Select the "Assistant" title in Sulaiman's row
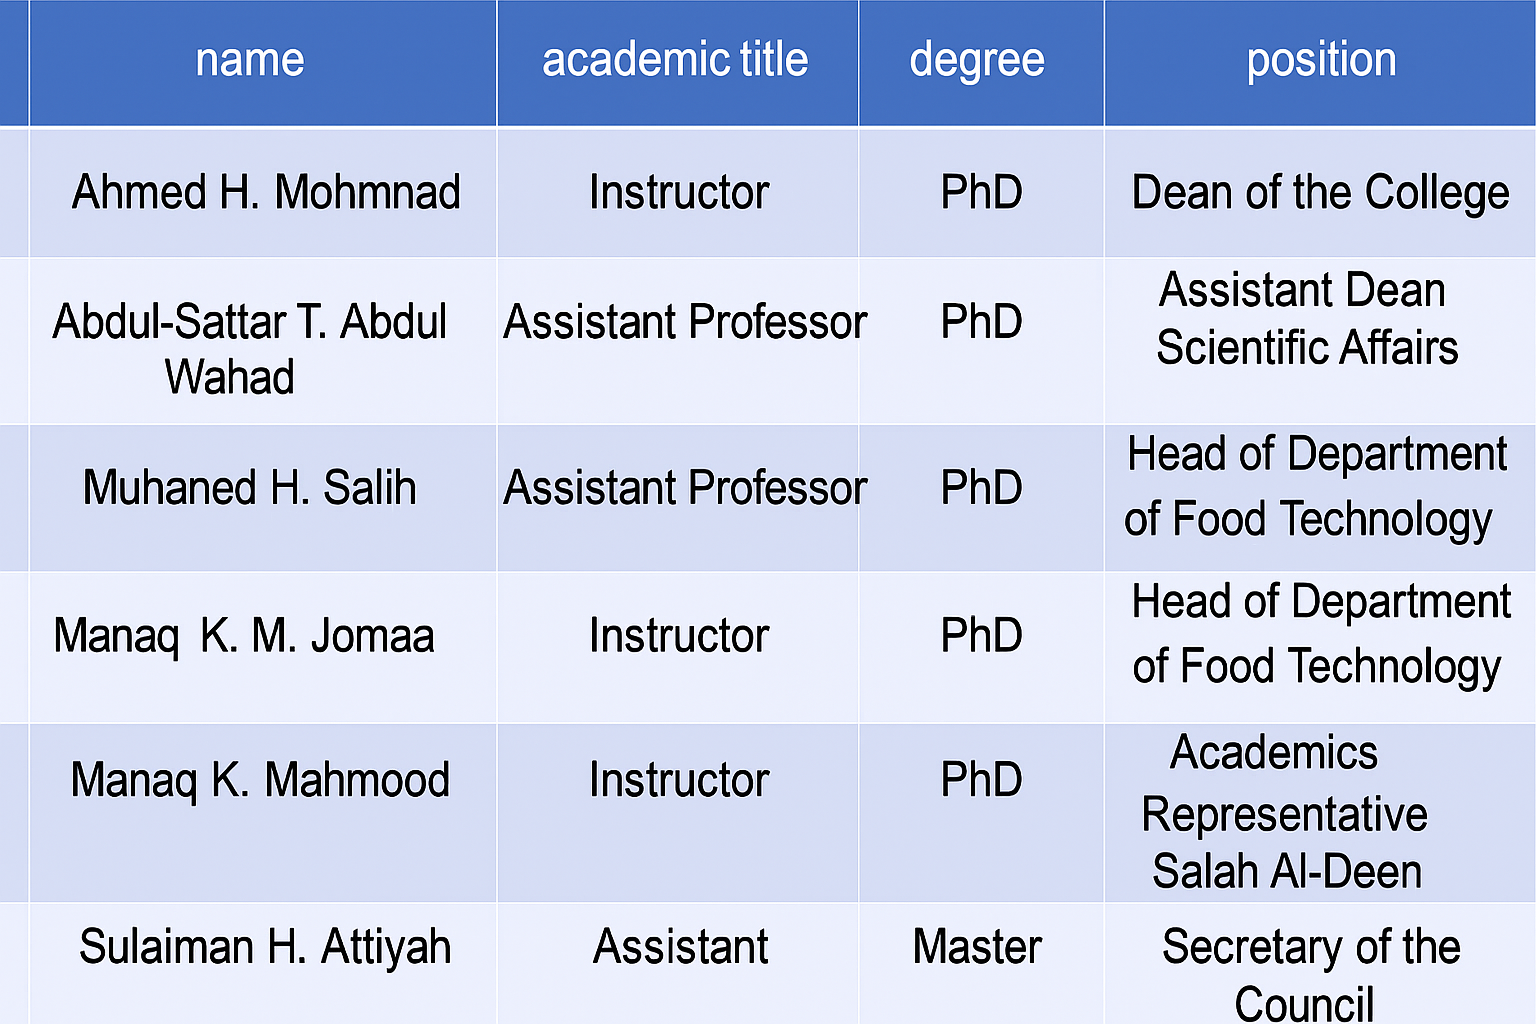This screenshot has height=1024, width=1536. point(680,947)
